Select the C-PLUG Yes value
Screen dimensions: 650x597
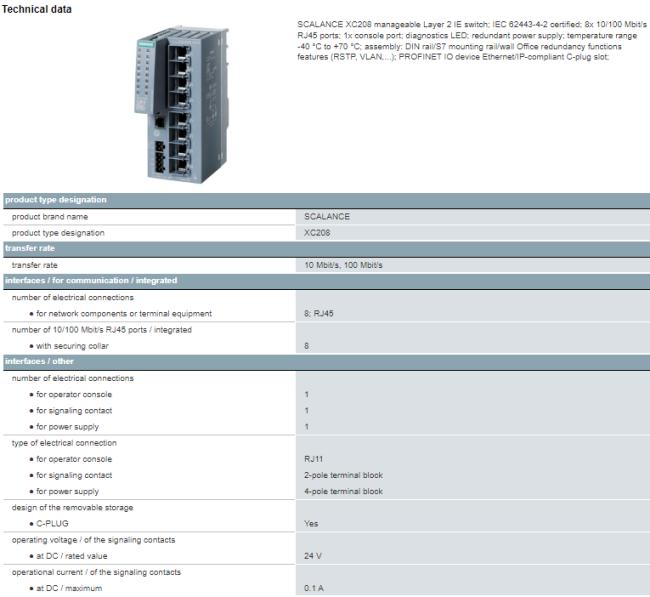pyautogui.click(x=312, y=523)
